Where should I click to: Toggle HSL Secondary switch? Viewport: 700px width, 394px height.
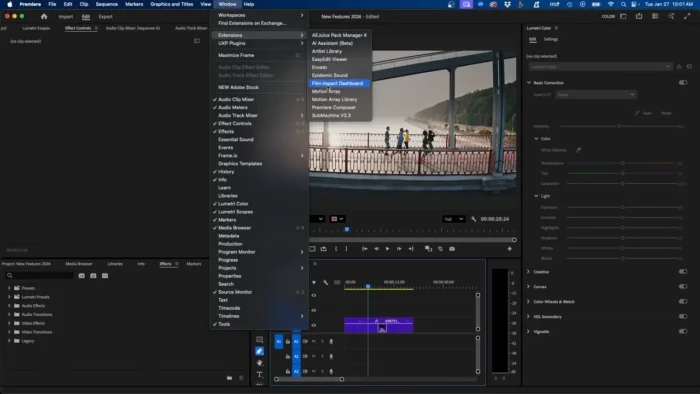coord(683,316)
